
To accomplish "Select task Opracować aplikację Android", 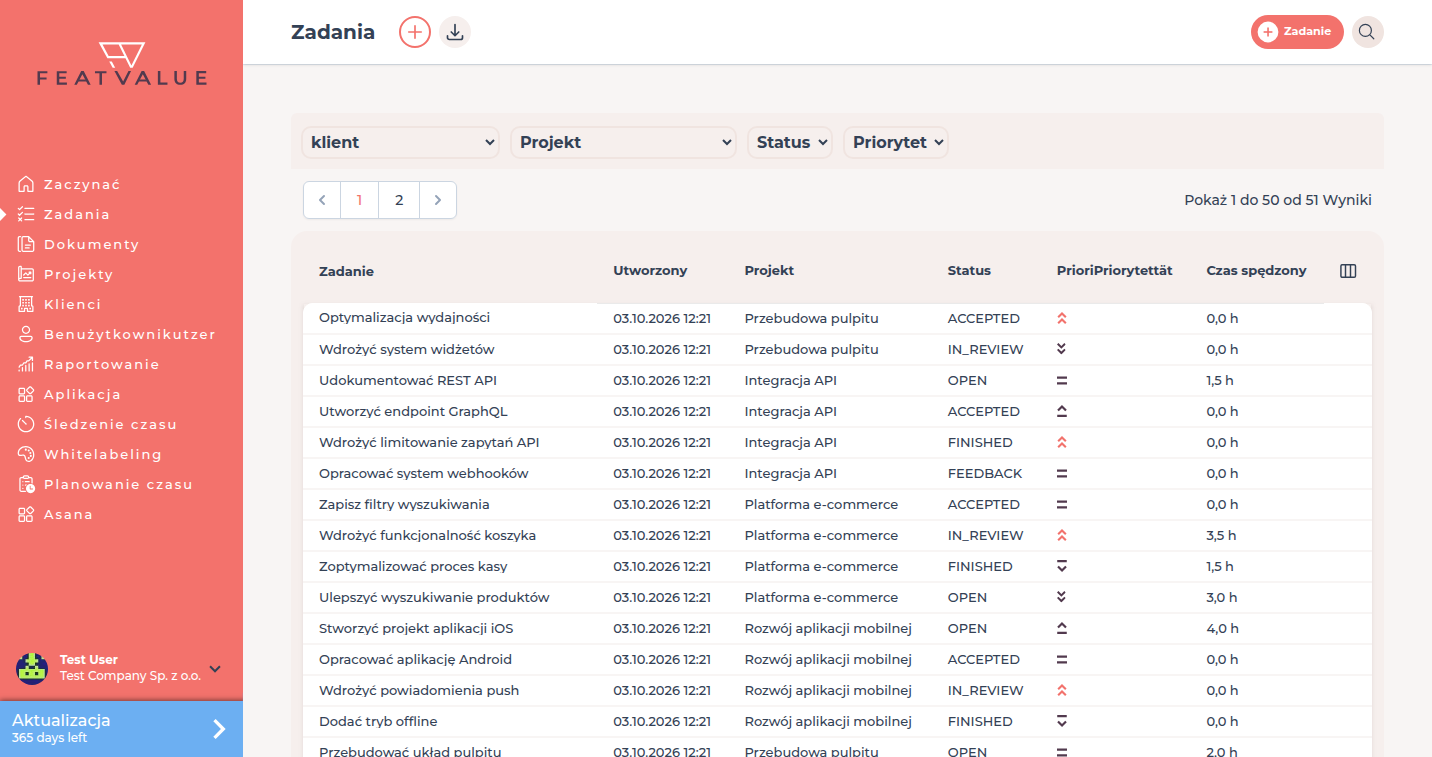I will [x=415, y=659].
